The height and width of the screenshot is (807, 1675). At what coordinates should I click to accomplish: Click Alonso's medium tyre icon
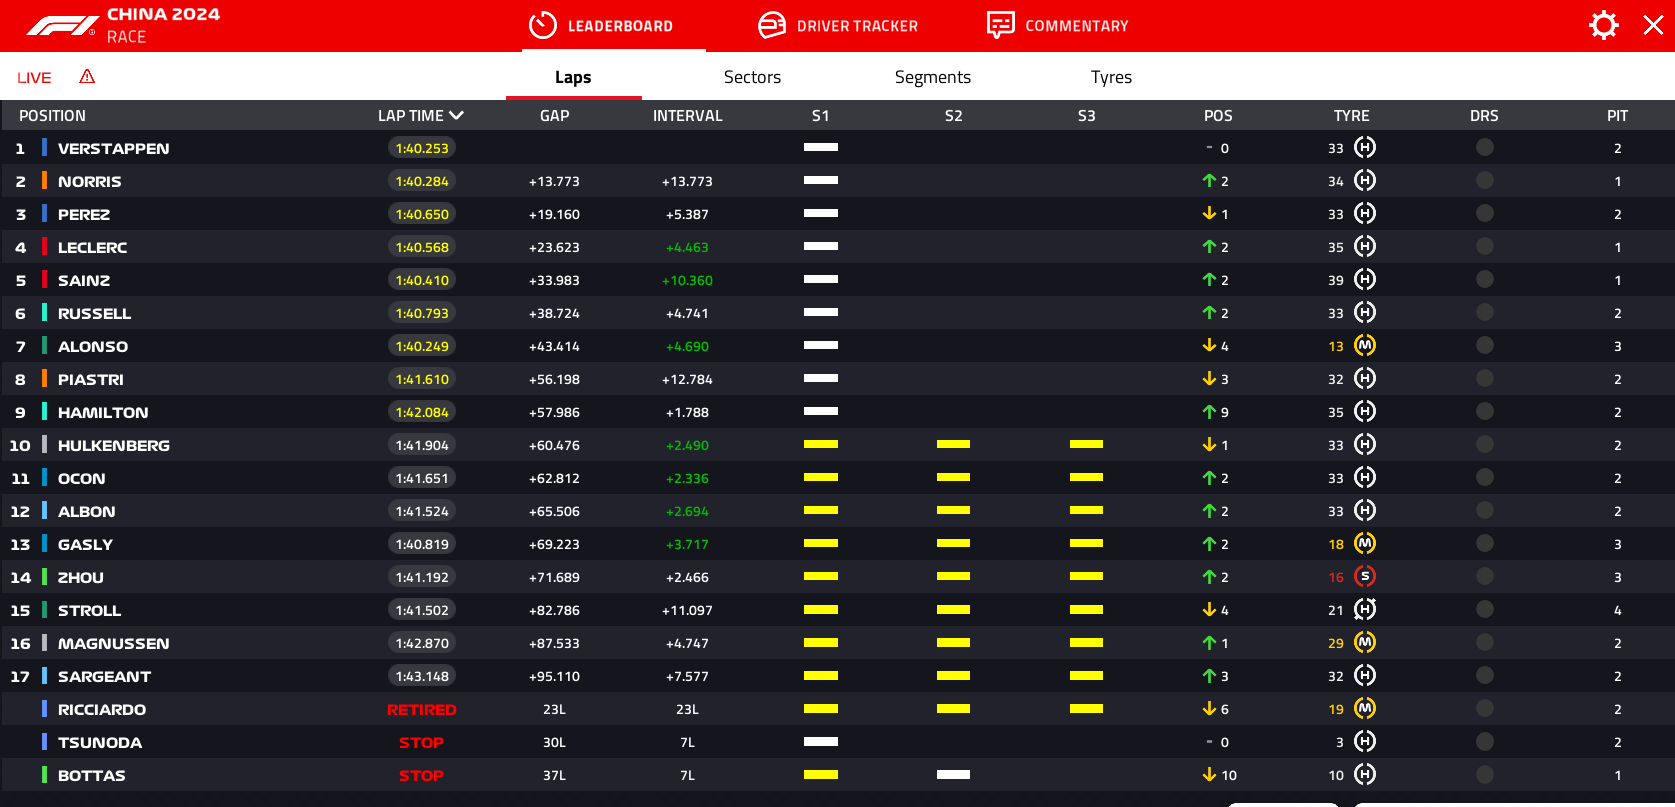1365,346
